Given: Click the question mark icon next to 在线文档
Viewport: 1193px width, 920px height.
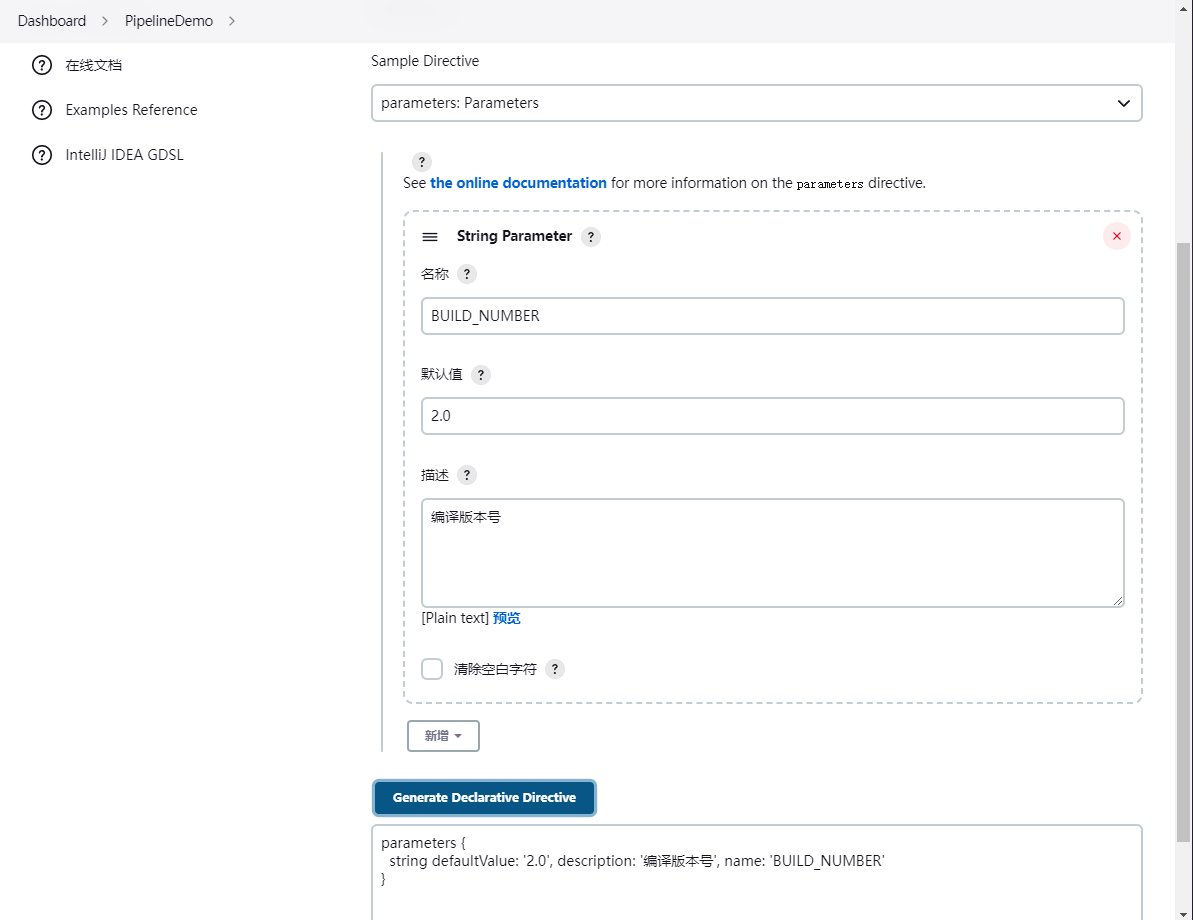Looking at the screenshot, I should click(41, 64).
